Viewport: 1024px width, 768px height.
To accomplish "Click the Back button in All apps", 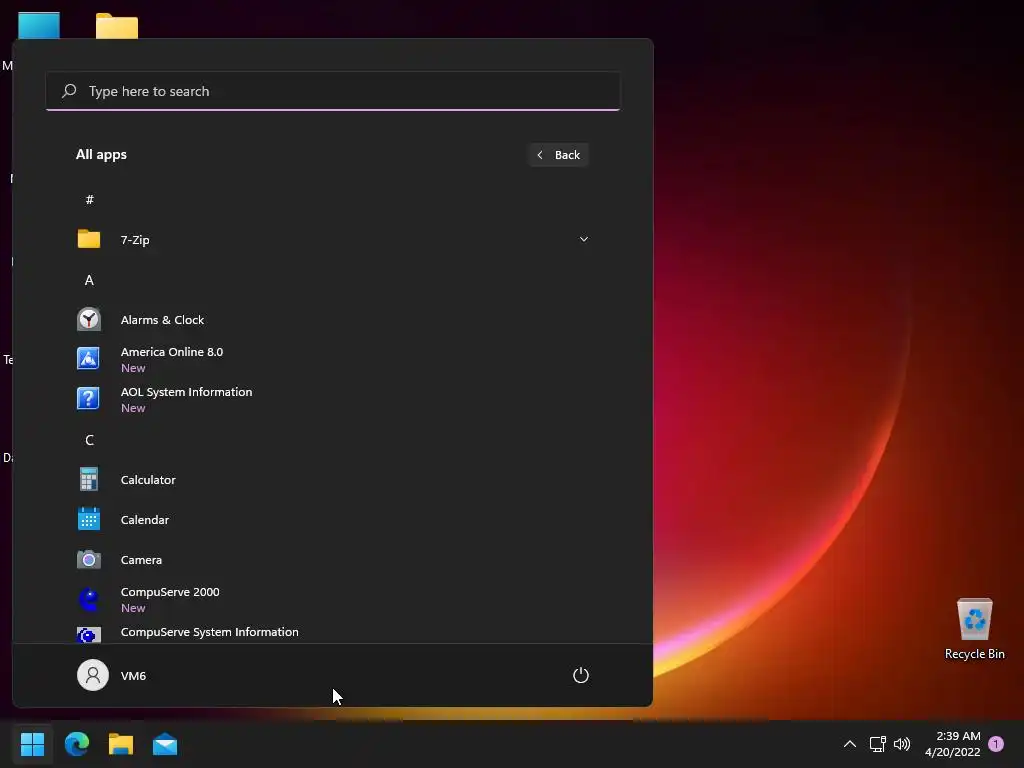I will pyautogui.click(x=558, y=155).
